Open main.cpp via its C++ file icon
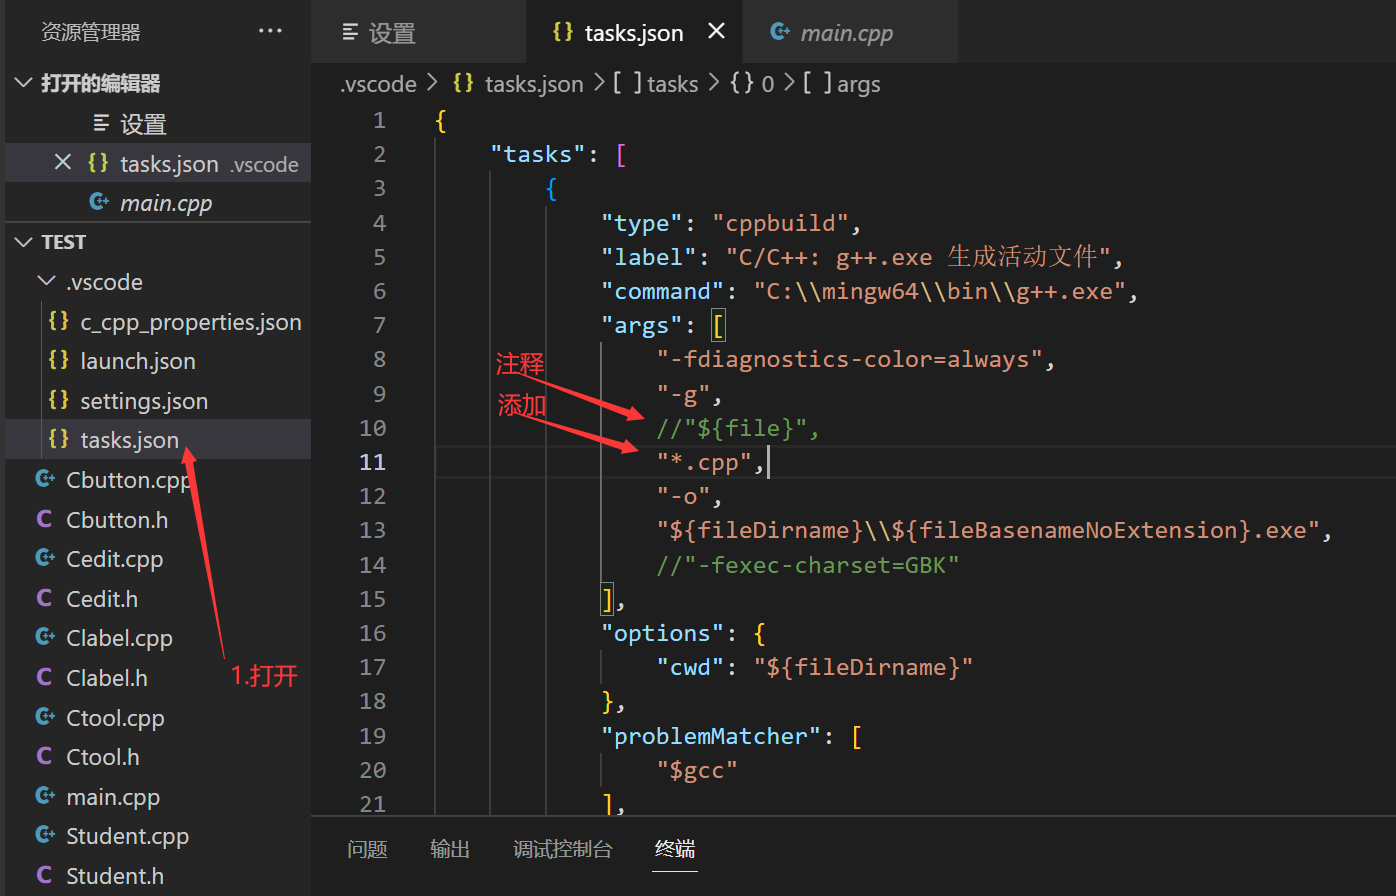 coord(43,797)
